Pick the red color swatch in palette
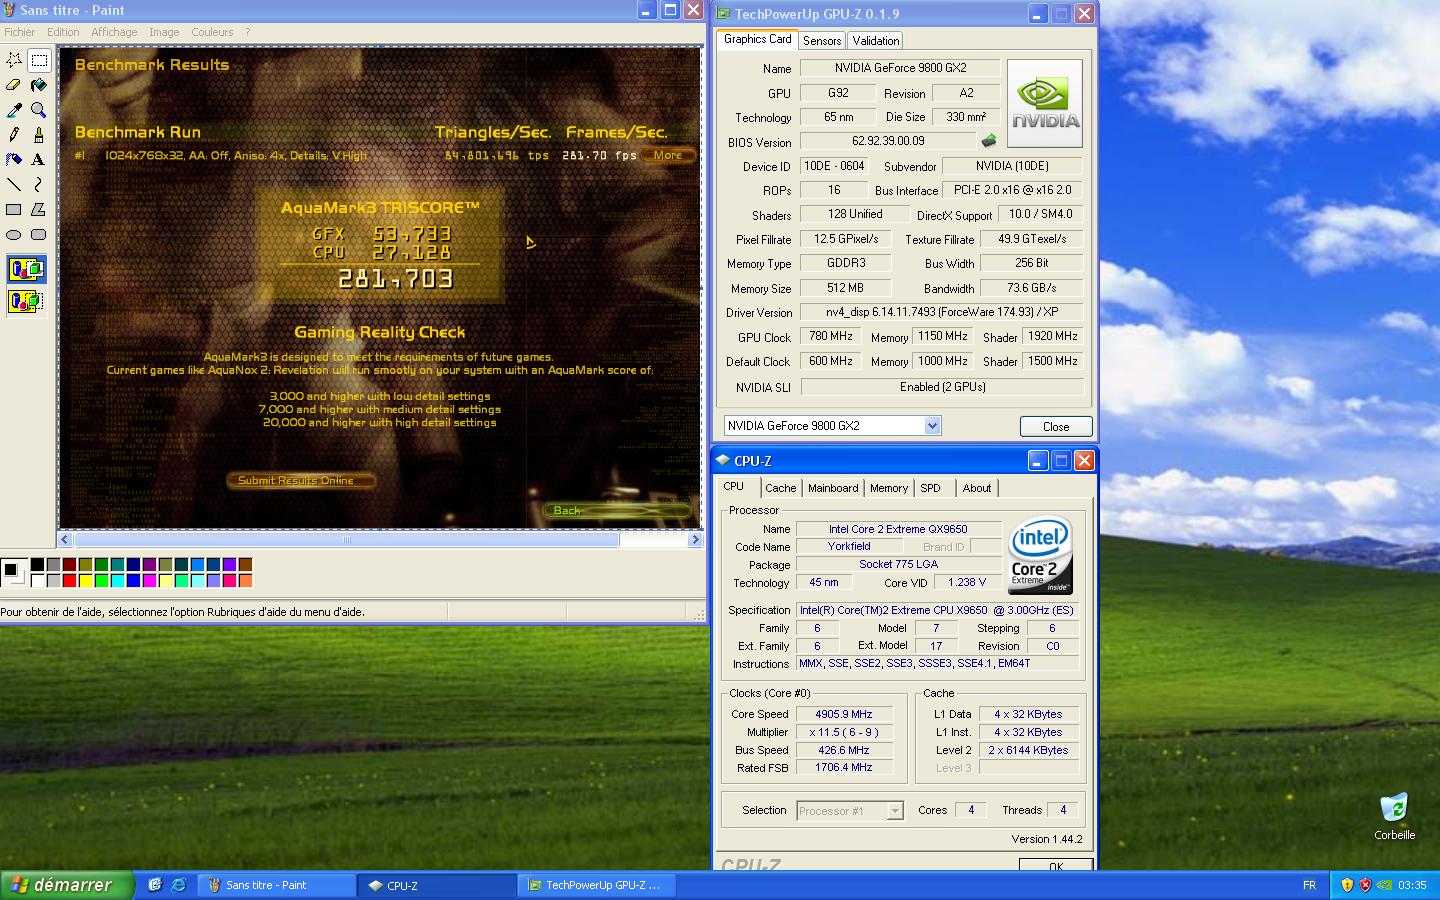The width and height of the screenshot is (1440, 900). tap(69, 580)
